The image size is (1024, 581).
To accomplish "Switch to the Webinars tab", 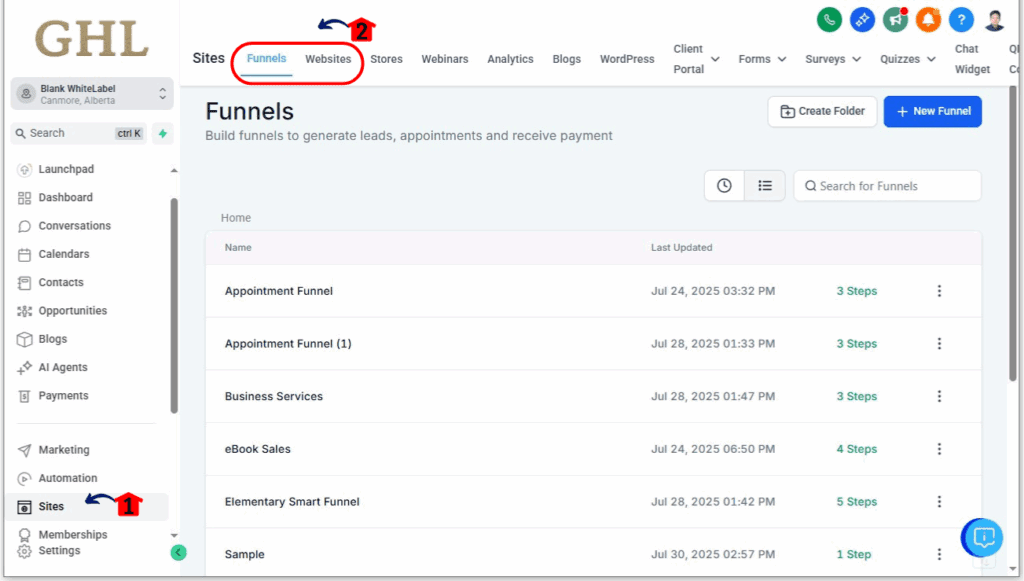I will pyautogui.click(x=445, y=59).
